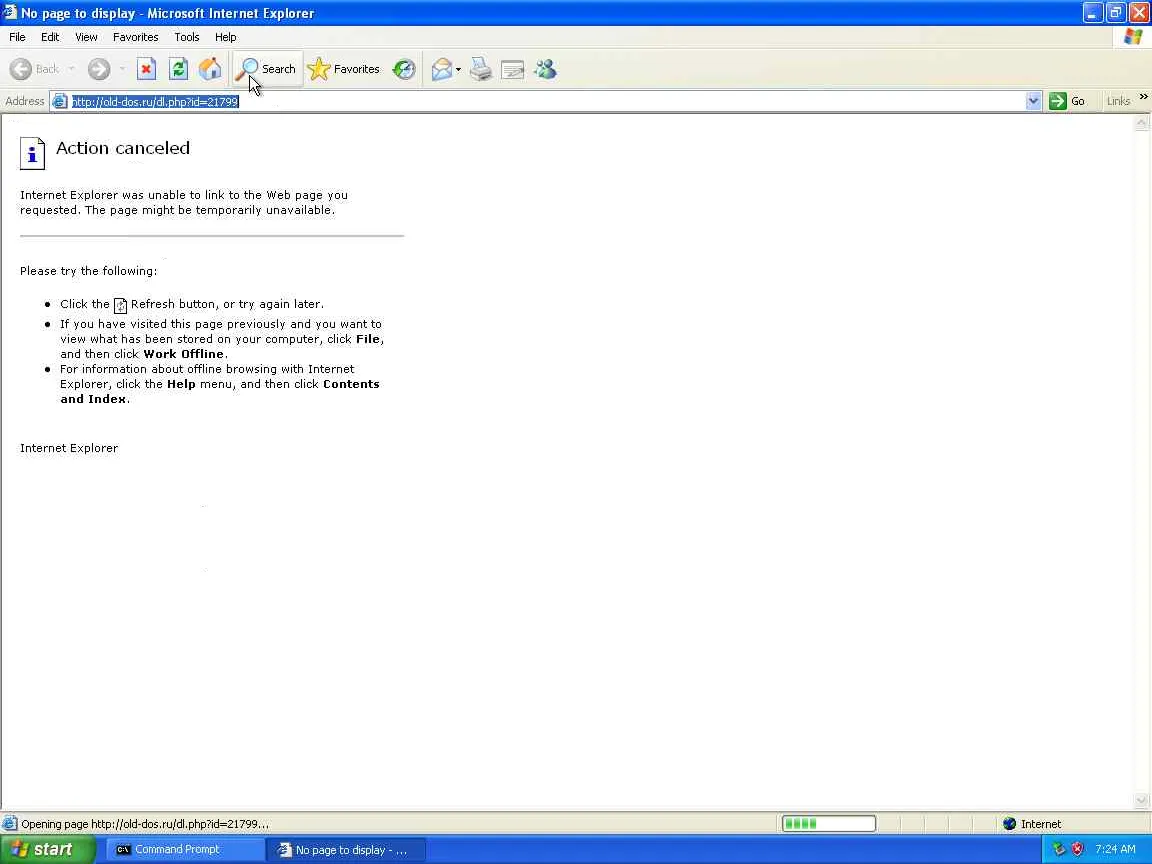Click the red shield security tray icon
Image resolution: width=1152 pixels, height=864 pixels.
coord(1078,849)
